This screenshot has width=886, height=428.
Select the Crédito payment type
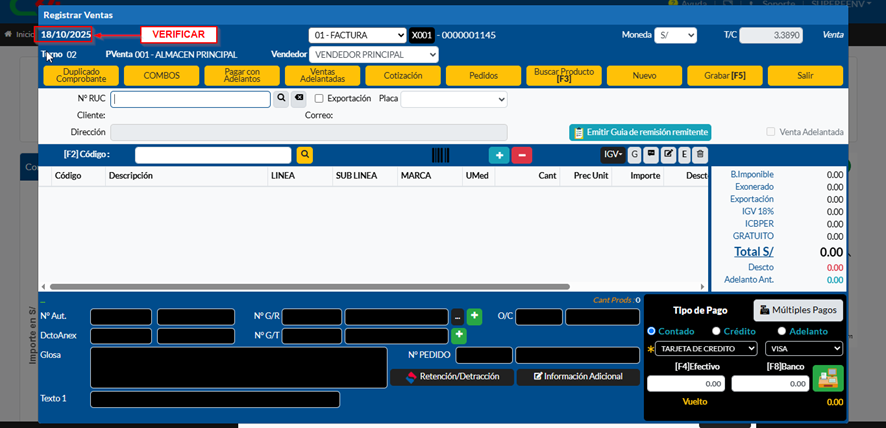[716, 331]
